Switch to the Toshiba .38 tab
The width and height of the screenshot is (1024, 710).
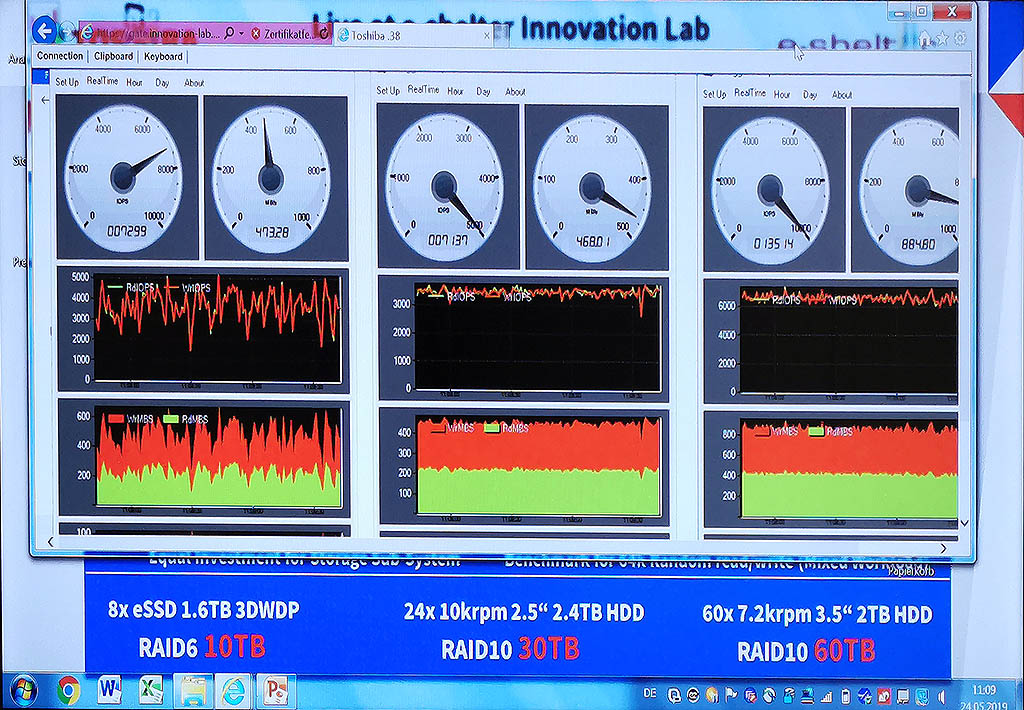click(412, 35)
